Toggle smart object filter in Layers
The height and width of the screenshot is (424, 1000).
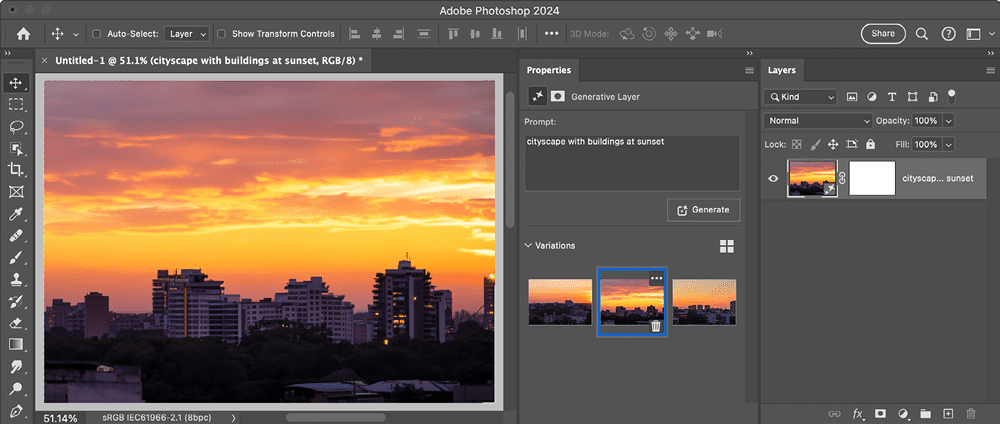(932, 97)
